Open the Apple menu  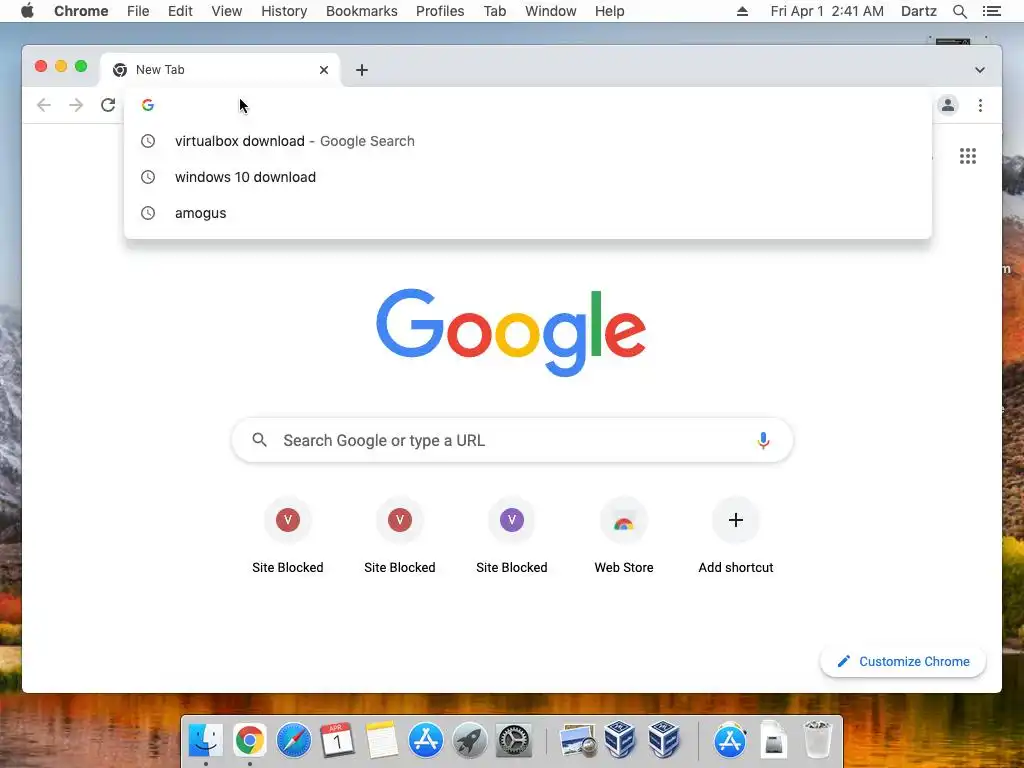point(27,11)
